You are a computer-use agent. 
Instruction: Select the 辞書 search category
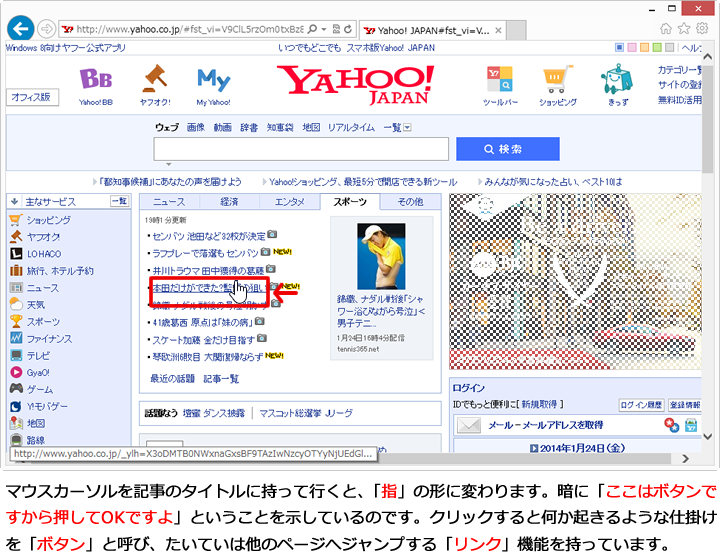click(249, 127)
